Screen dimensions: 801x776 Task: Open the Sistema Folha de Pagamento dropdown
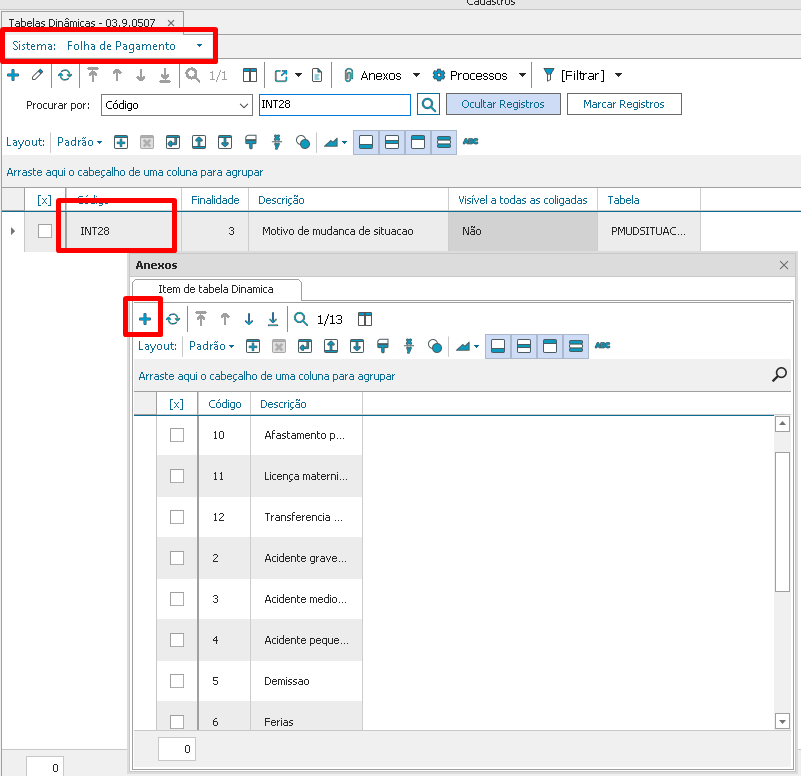point(199,46)
